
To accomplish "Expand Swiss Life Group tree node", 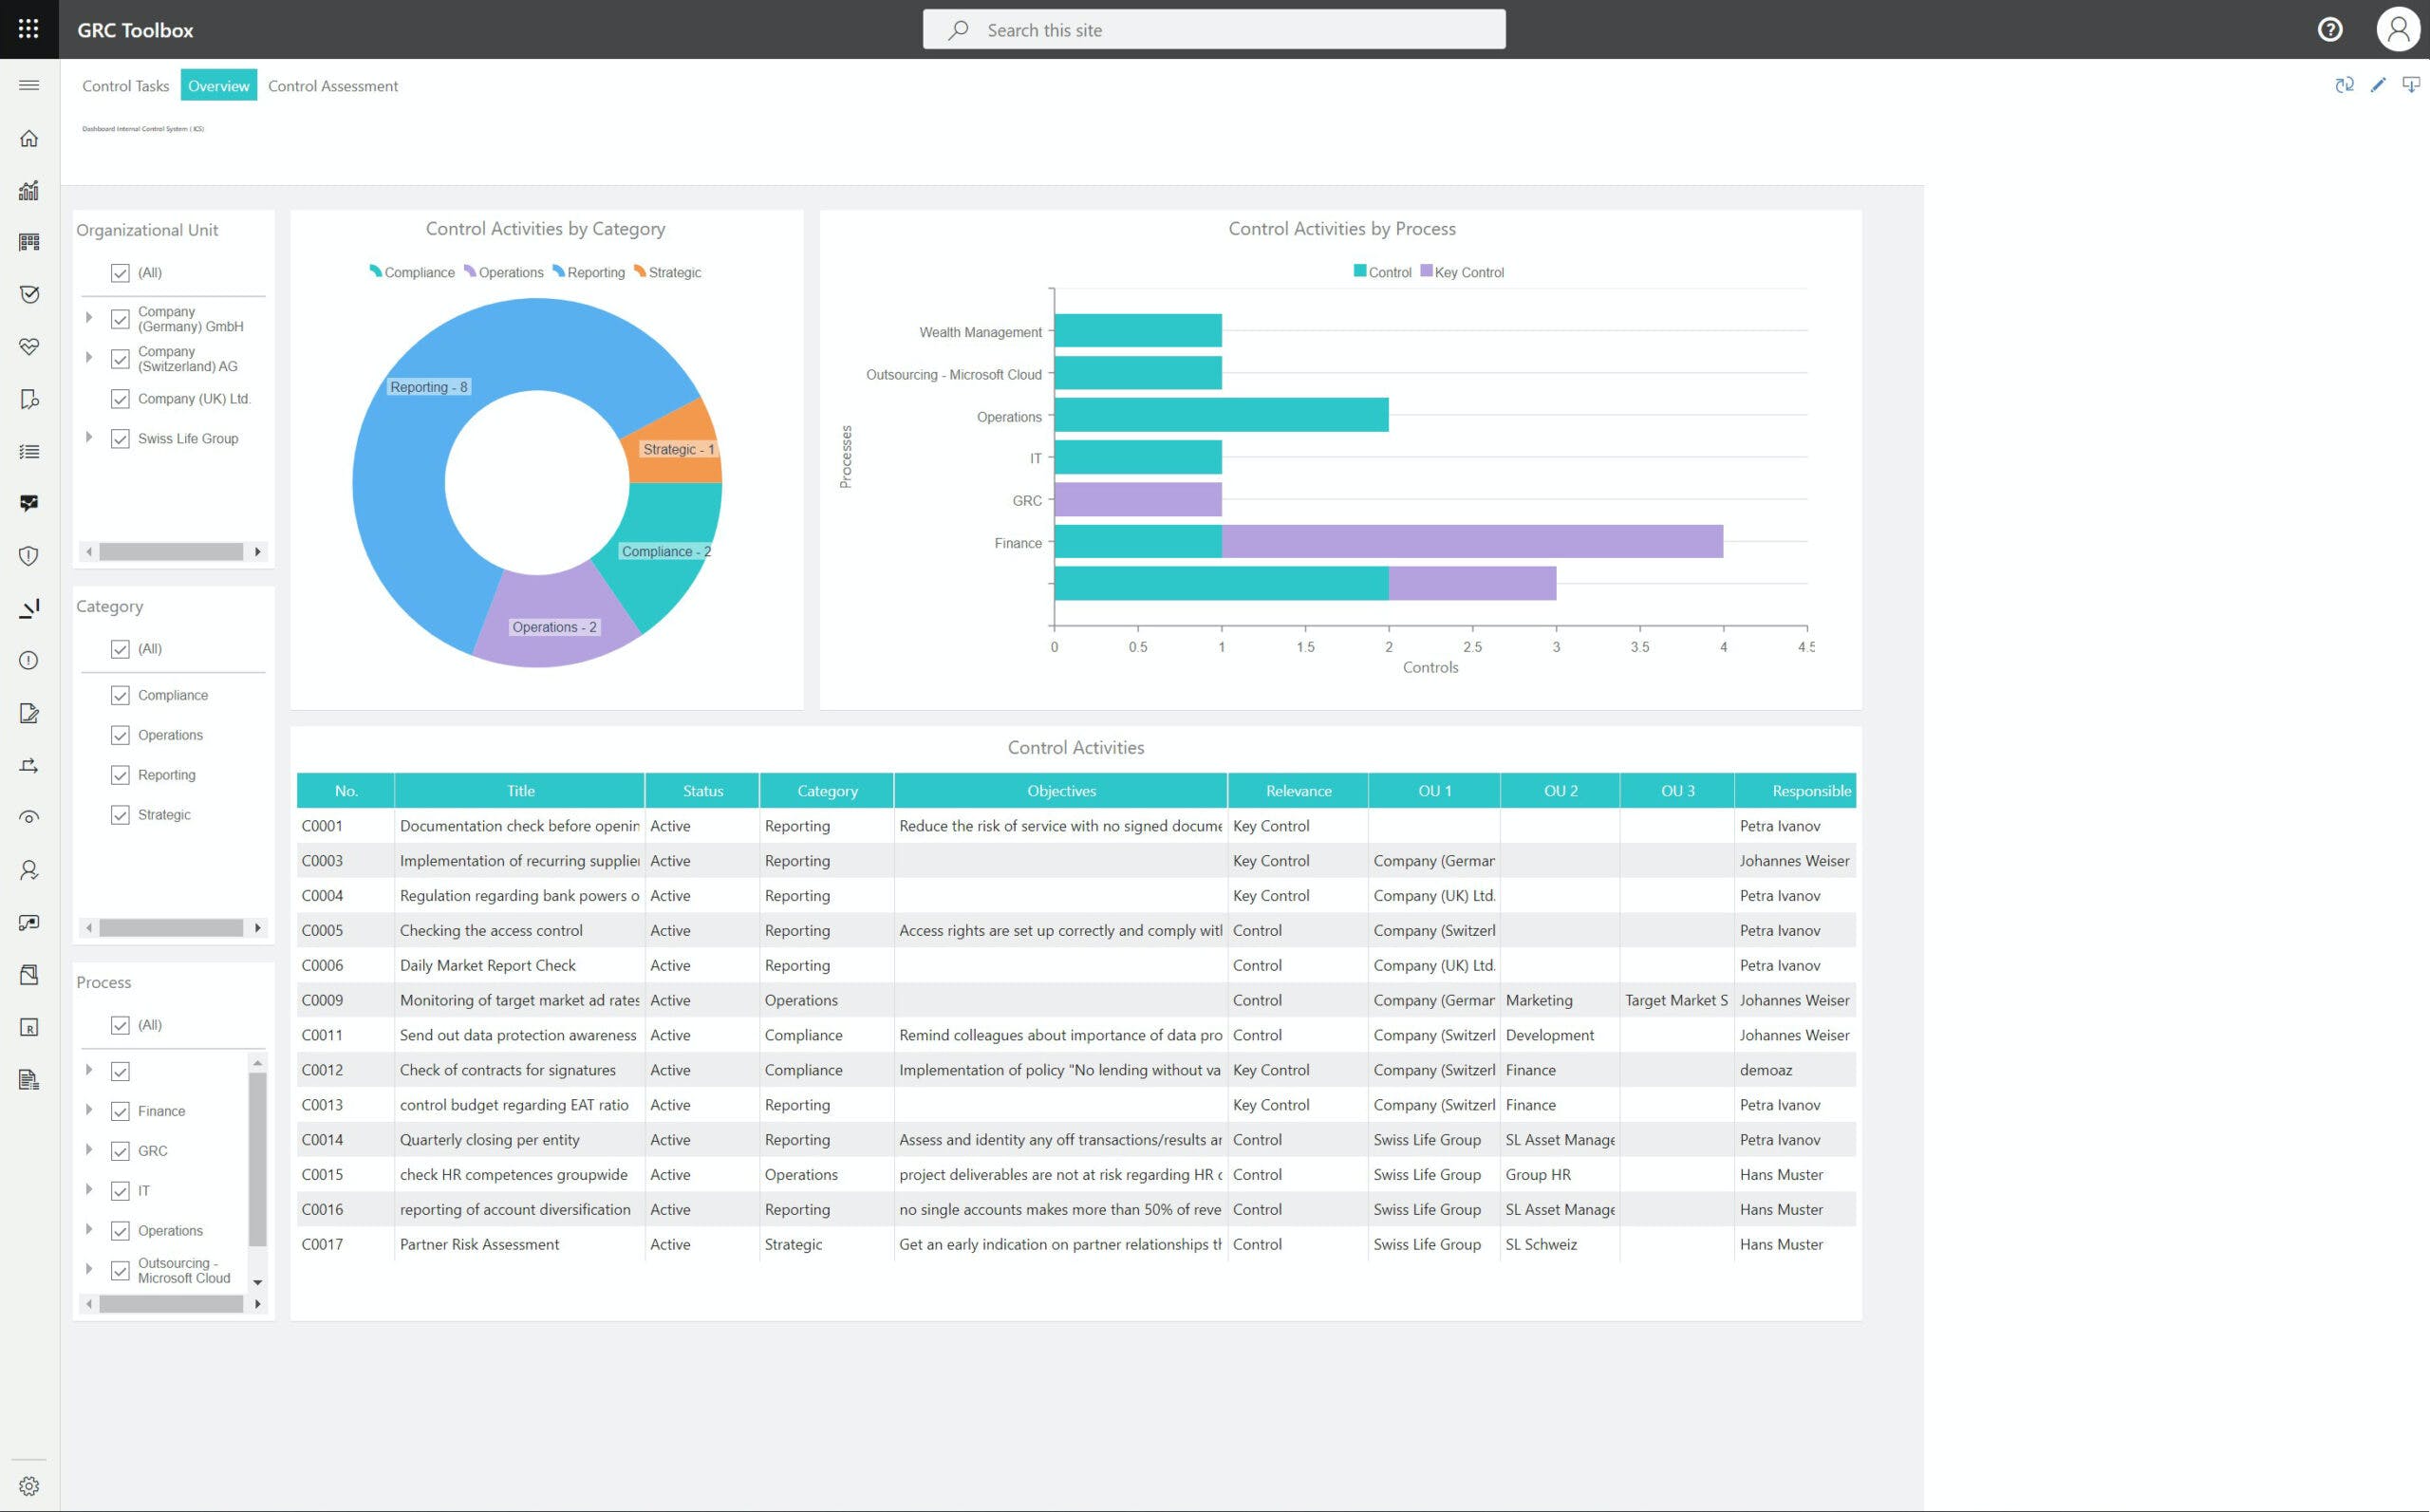I will [x=89, y=438].
